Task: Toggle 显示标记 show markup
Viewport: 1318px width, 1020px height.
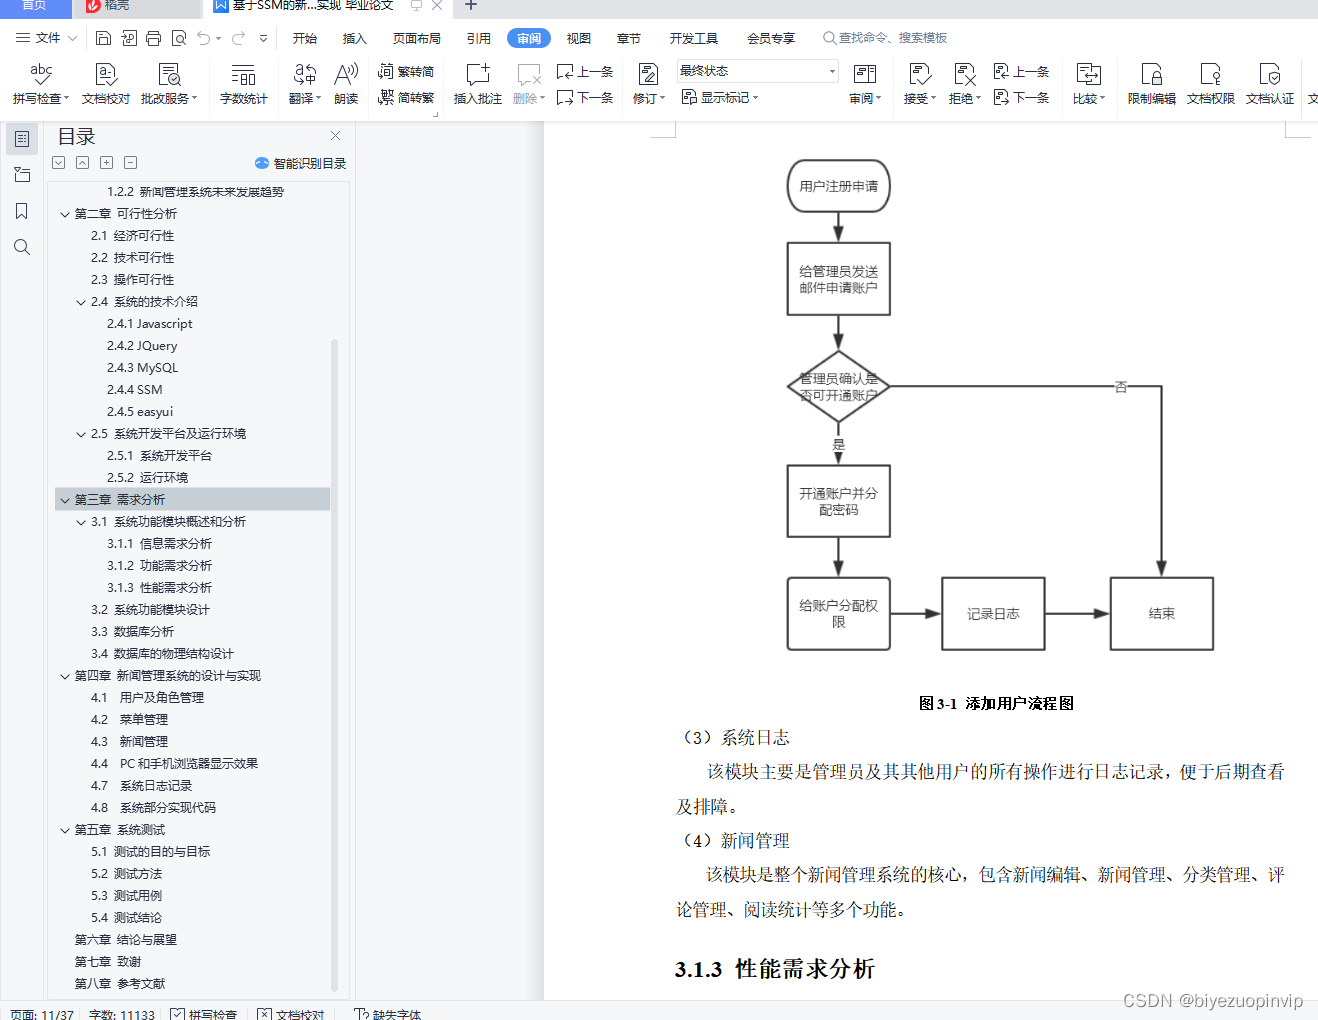Action: (x=719, y=97)
